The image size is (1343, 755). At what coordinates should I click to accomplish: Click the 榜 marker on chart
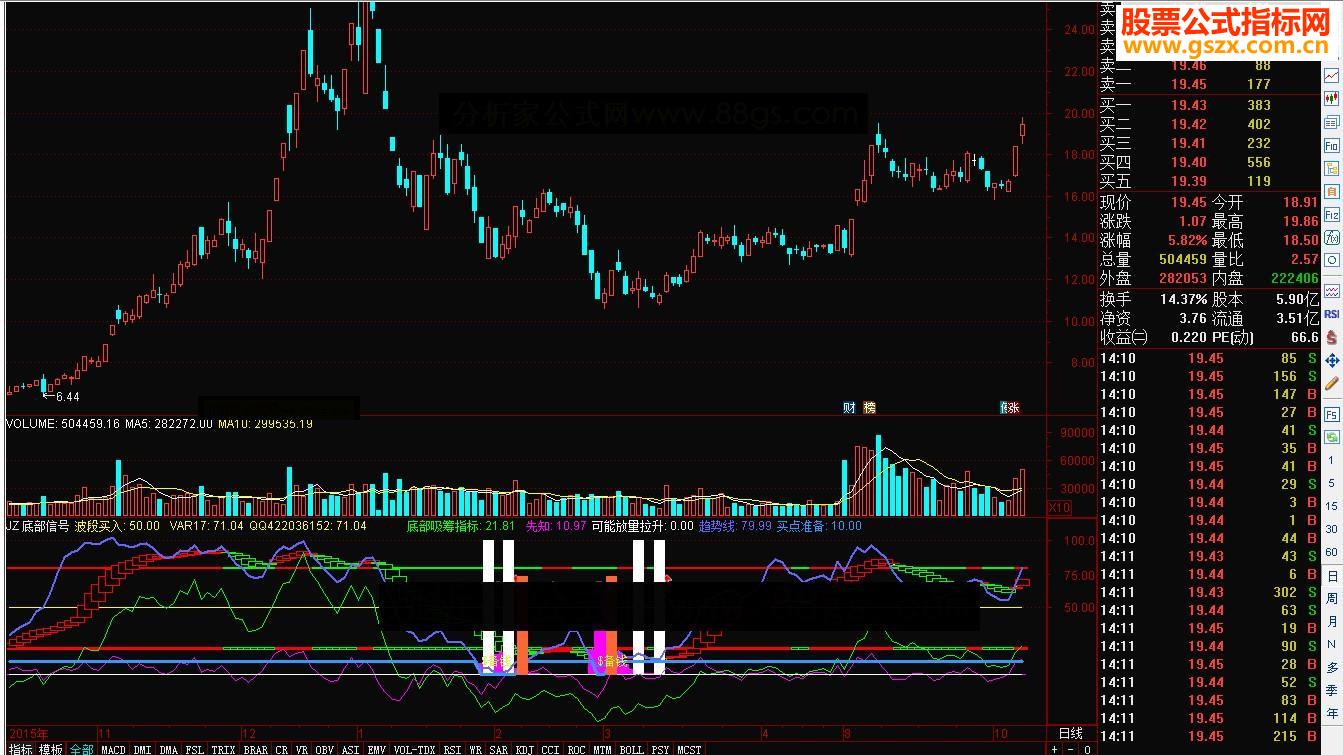[869, 407]
